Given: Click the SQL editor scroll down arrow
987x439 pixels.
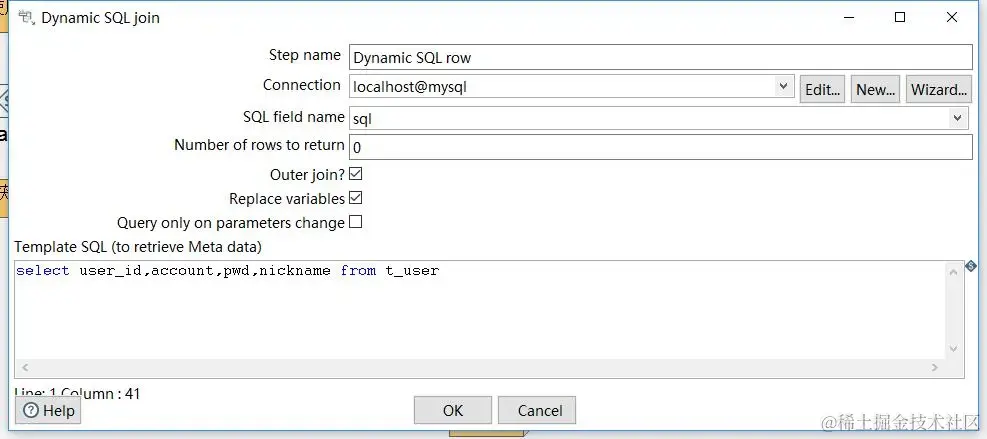Looking at the screenshot, I should [x=953, y=348].
